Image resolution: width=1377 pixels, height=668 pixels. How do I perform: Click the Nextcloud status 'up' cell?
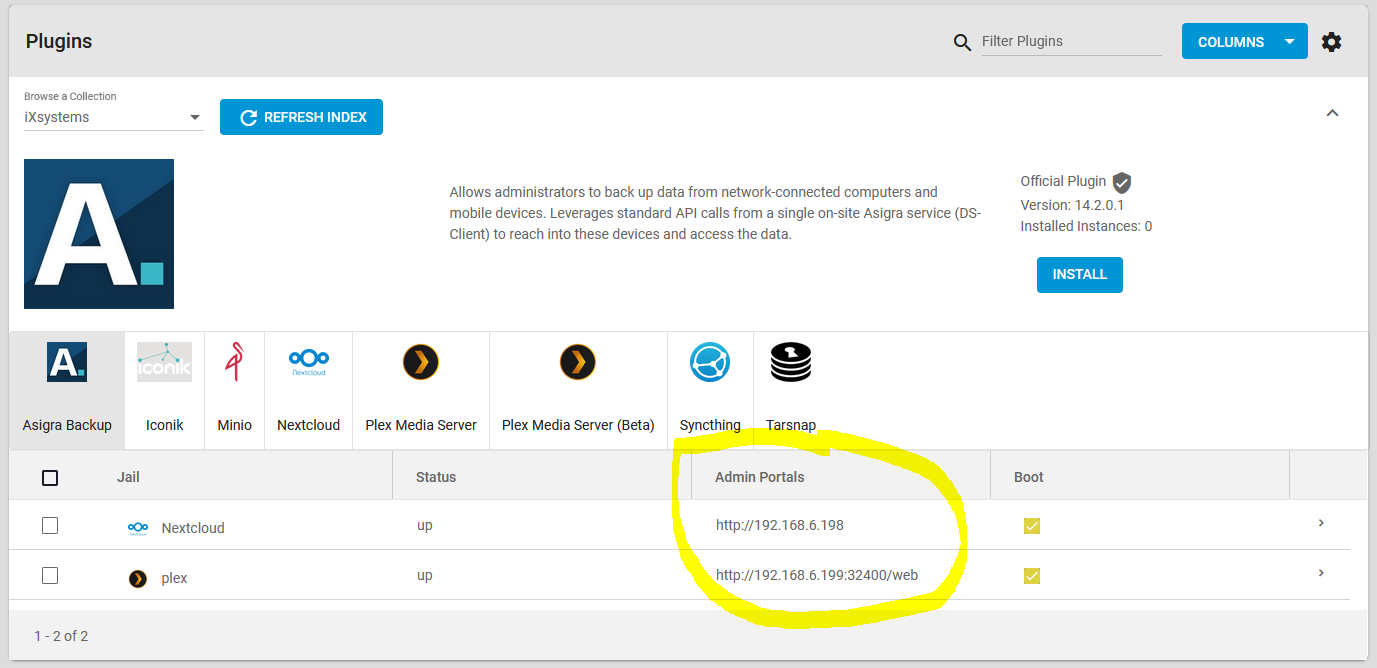[425, 525]
